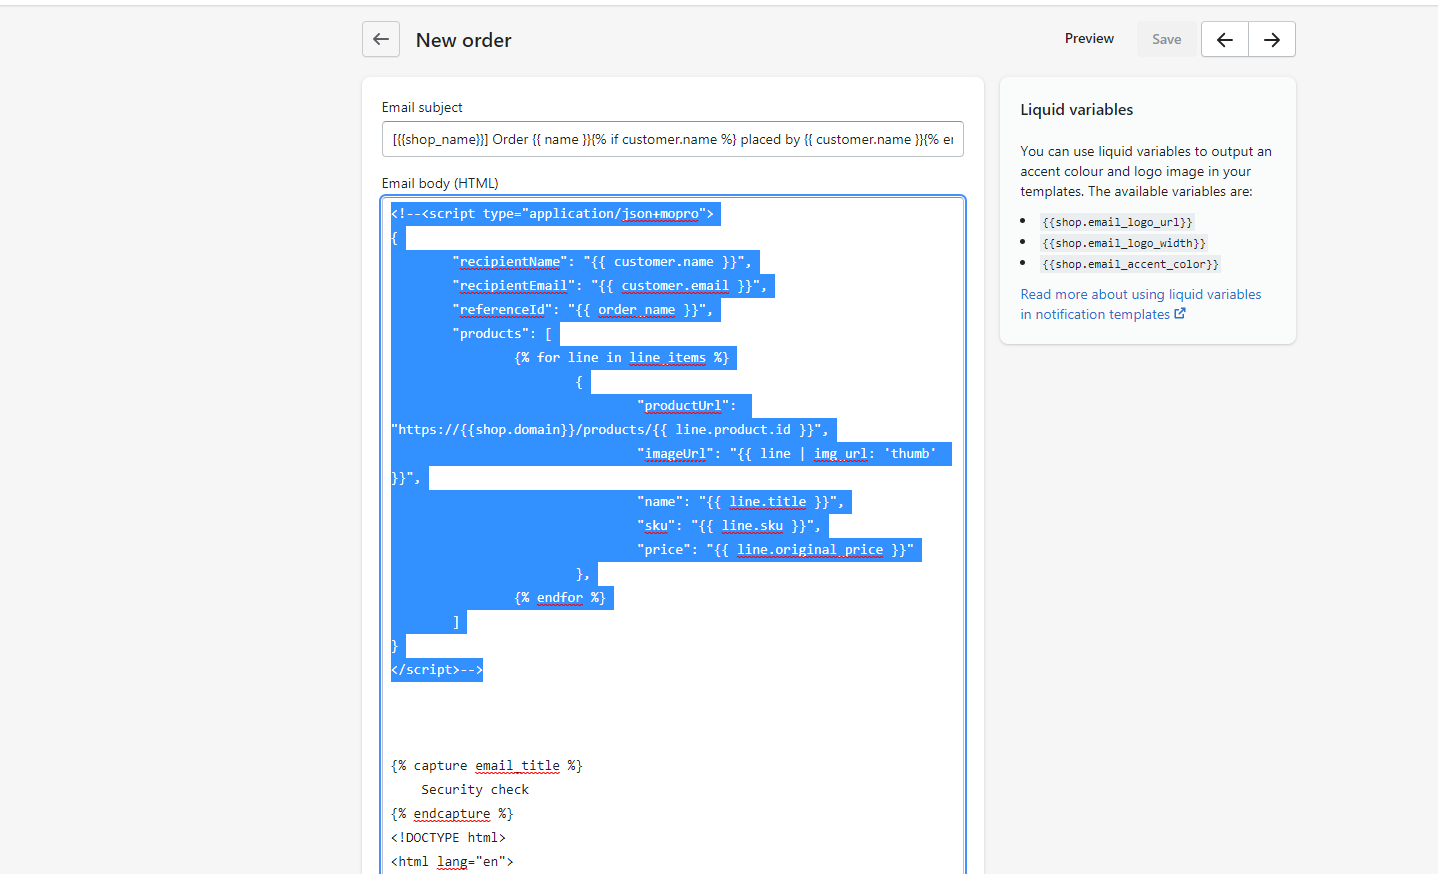Screen dimensions: 1438x874
Task: Click the Liquid variables heading
Action: click(1076, 110)
